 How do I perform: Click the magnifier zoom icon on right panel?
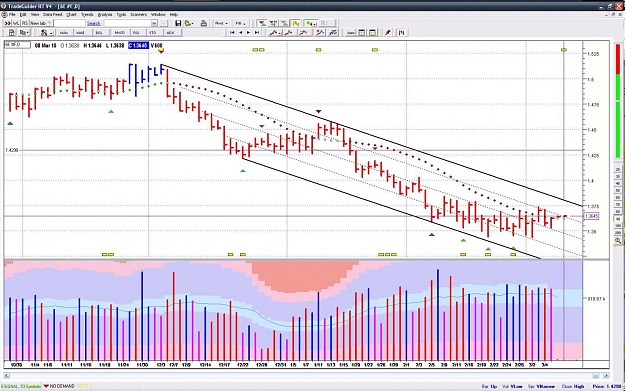pos(618,240)
